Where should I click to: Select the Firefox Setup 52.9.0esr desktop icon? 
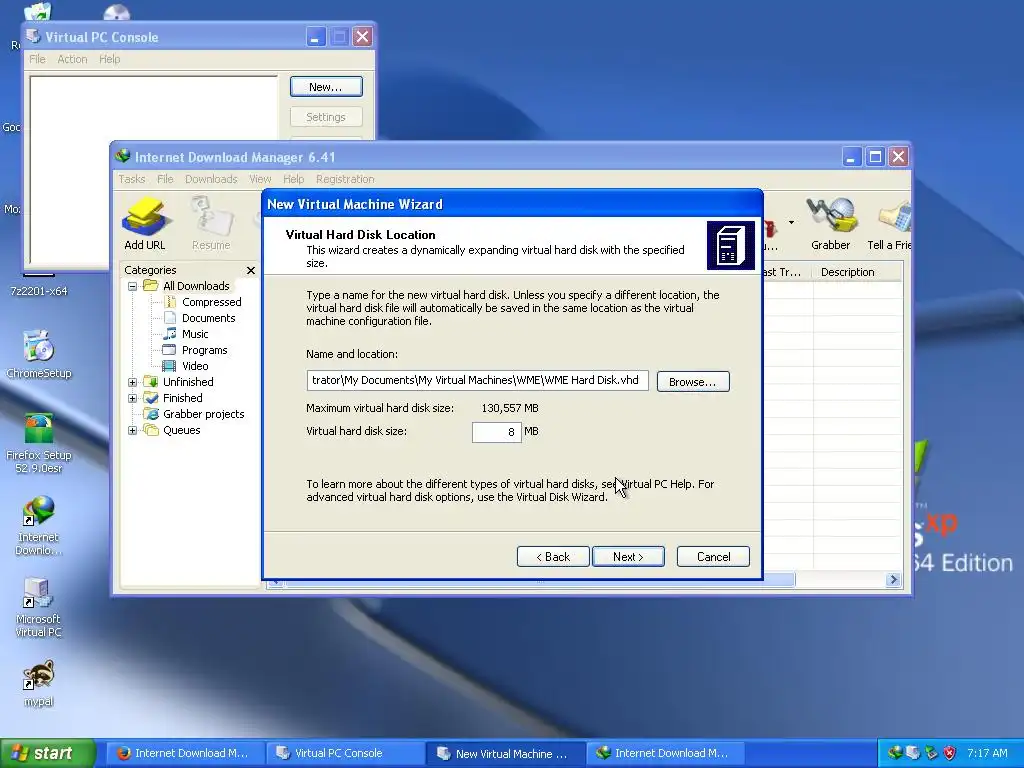tap(39, 443)
